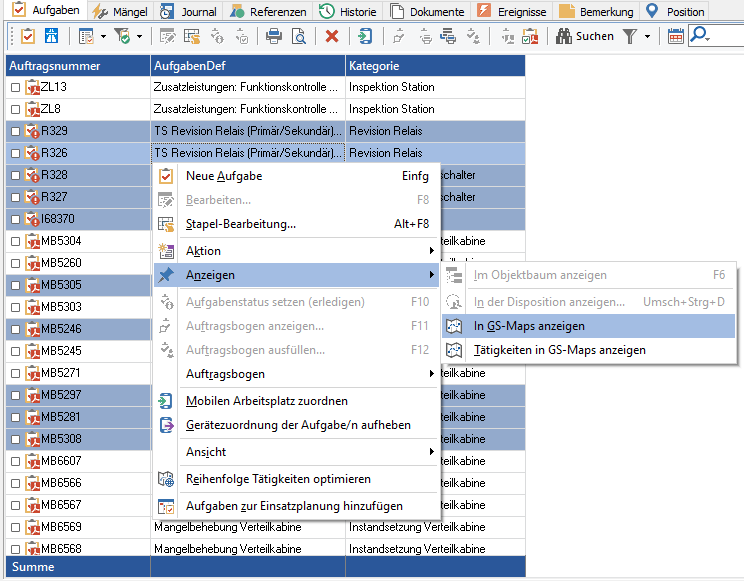Expand the Anzeigen submenu entry
This screenshot has height=585, width=744.
point(297,275)
